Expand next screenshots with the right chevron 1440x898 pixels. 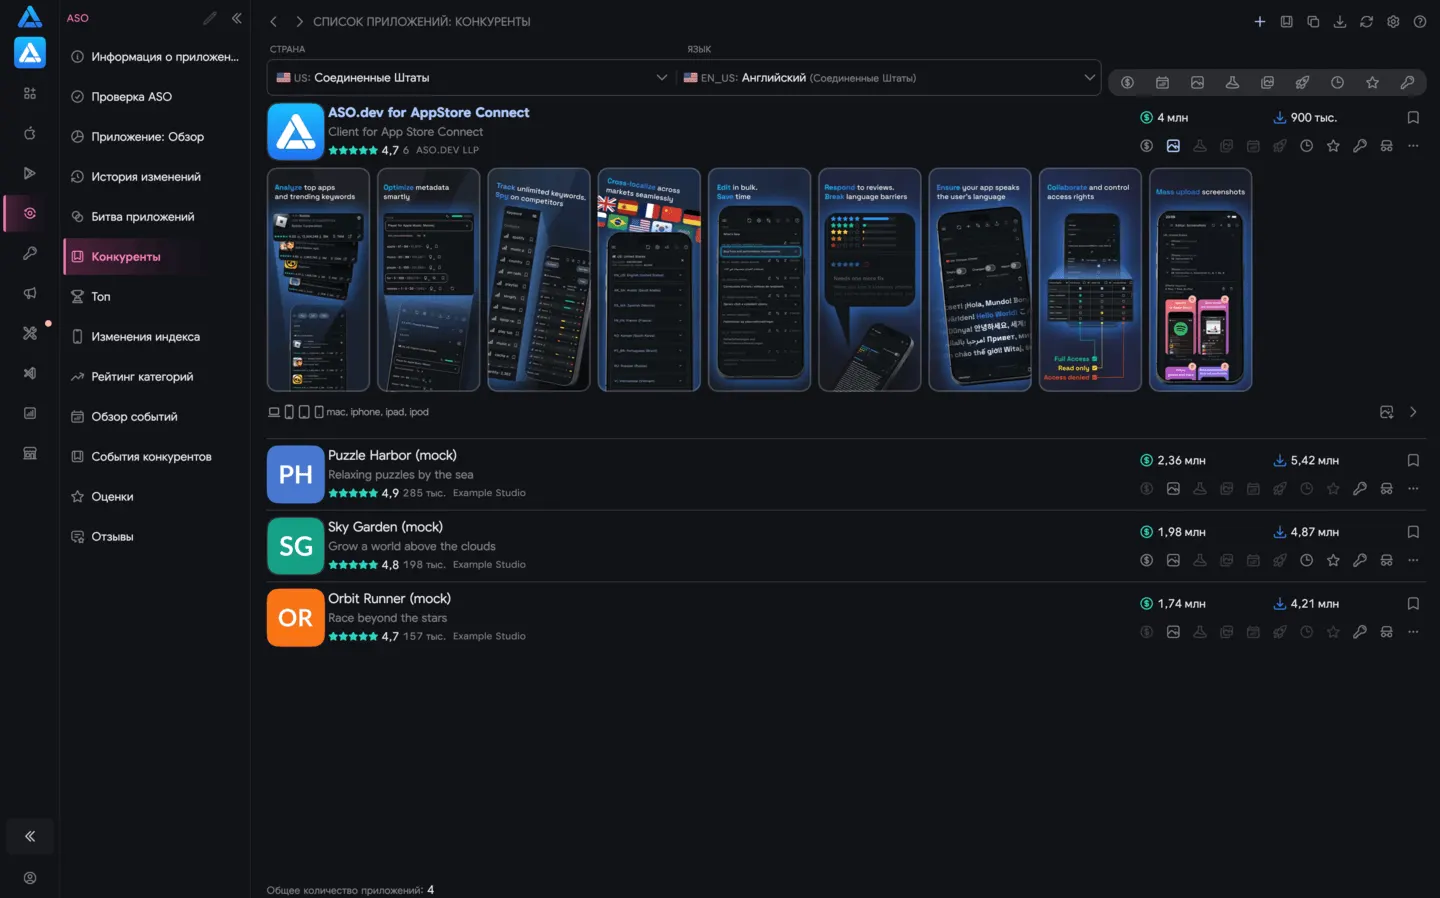point(1413,412)
